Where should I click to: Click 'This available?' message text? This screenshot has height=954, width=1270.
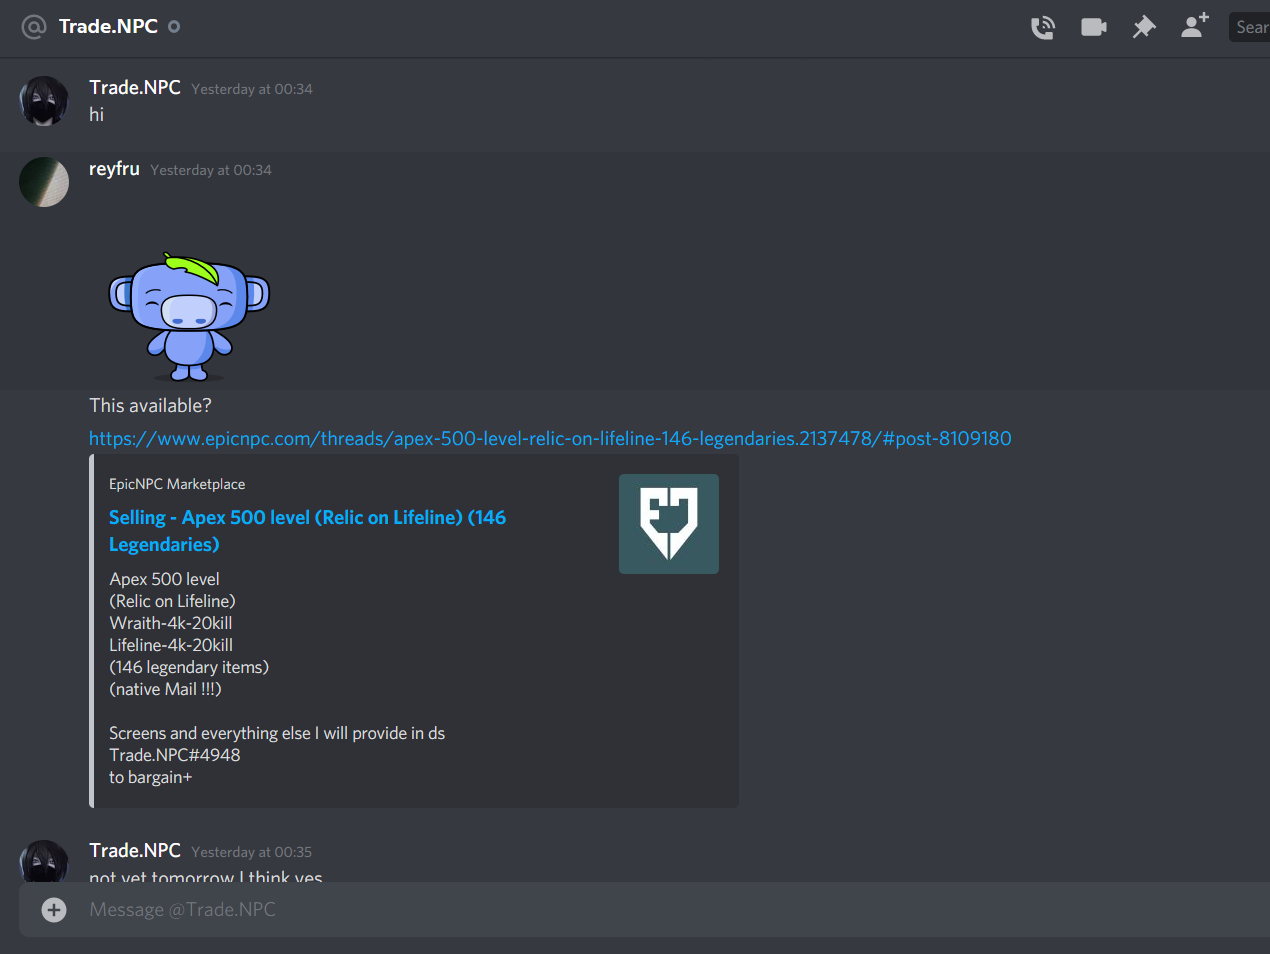(150, 405)
